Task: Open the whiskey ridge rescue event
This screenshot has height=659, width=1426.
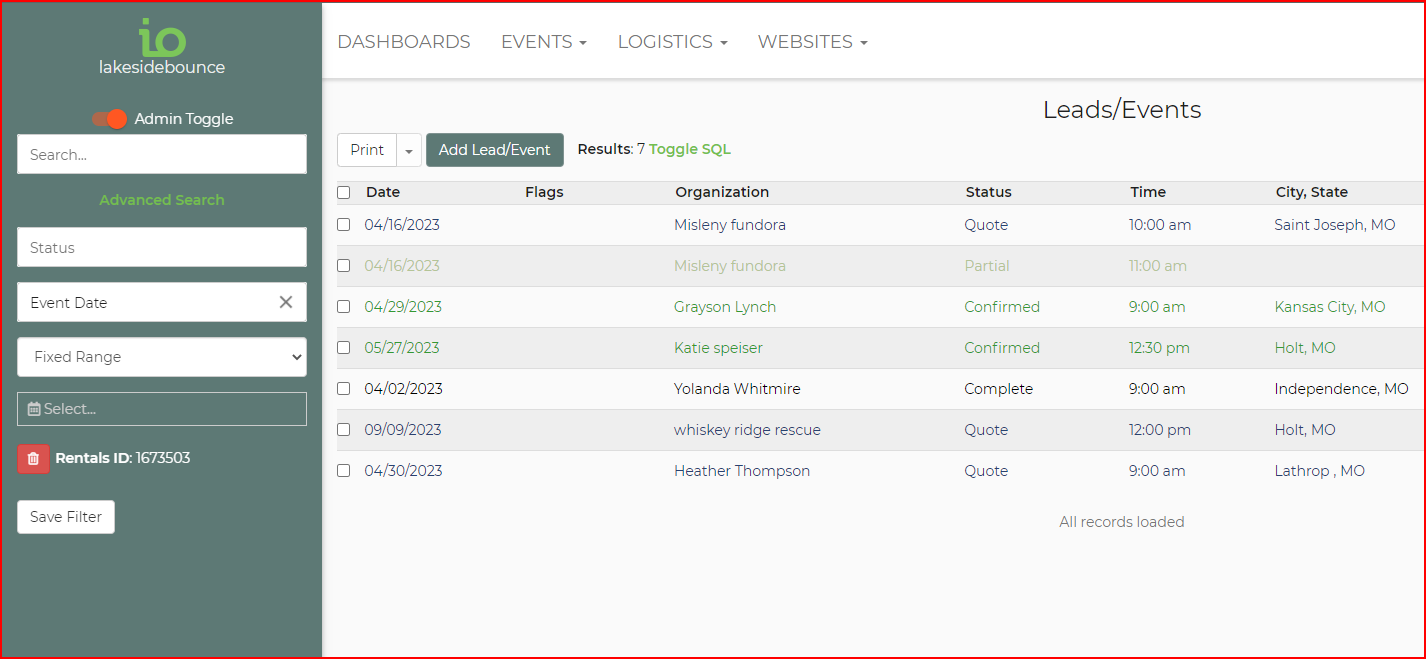Action: coord(747,430)
